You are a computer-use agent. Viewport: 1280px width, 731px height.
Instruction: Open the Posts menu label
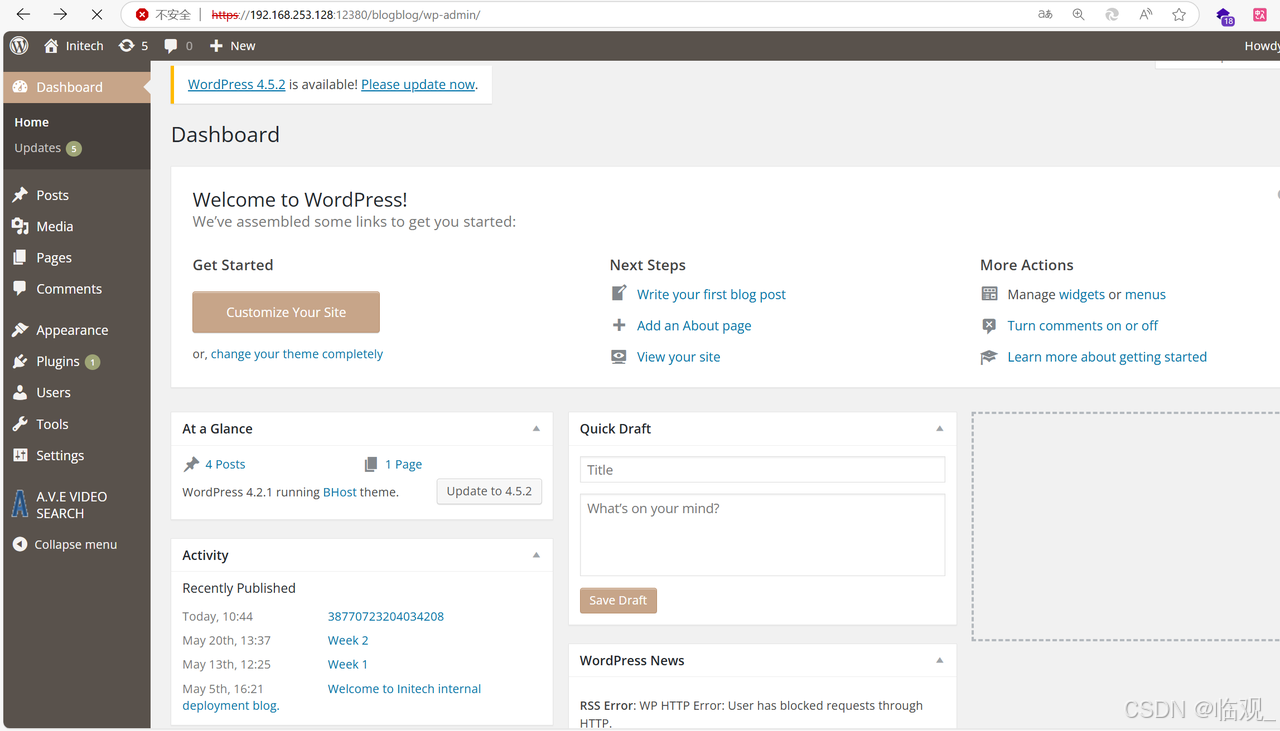pos(53,195)
